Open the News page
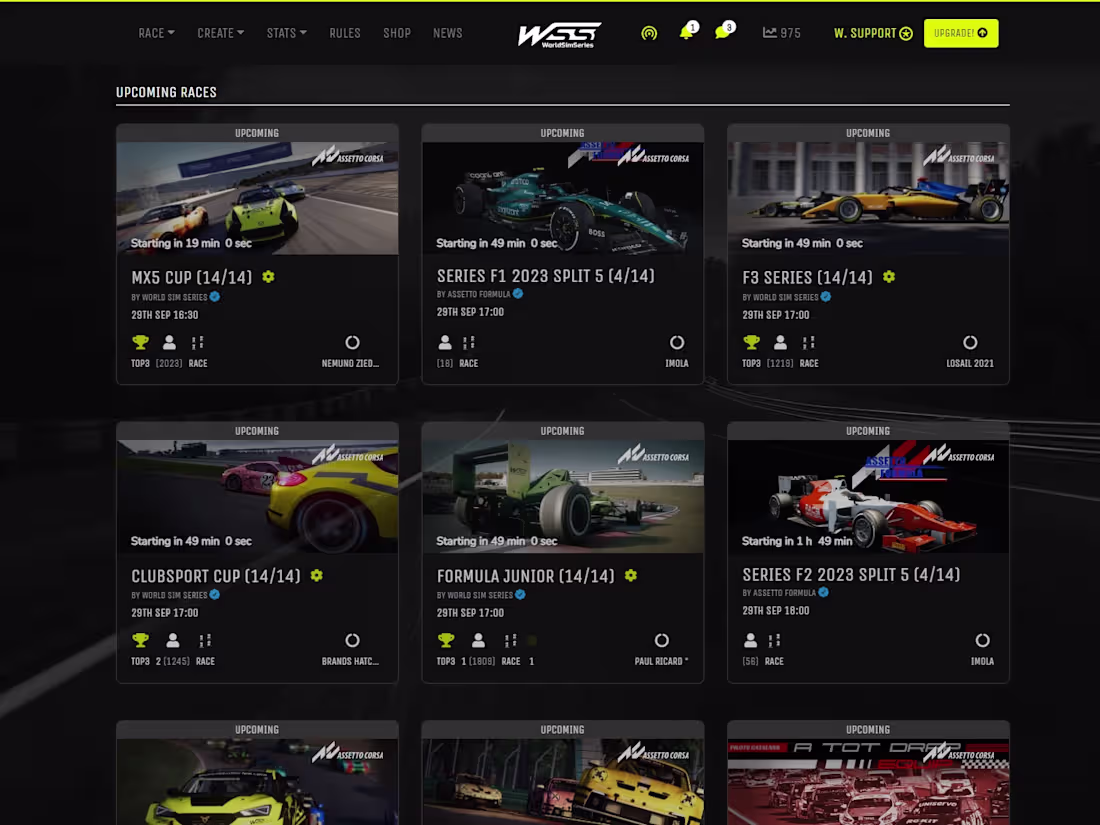Viewport: 1100px width, 825px height. pyautogui.click(x=448, y=33)
